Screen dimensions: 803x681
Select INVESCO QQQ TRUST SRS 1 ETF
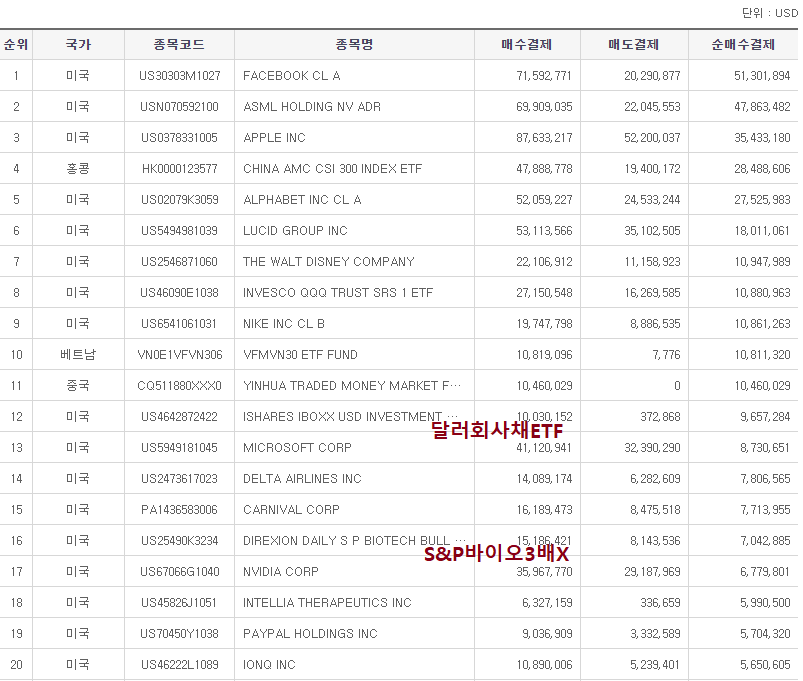(338, 292)
